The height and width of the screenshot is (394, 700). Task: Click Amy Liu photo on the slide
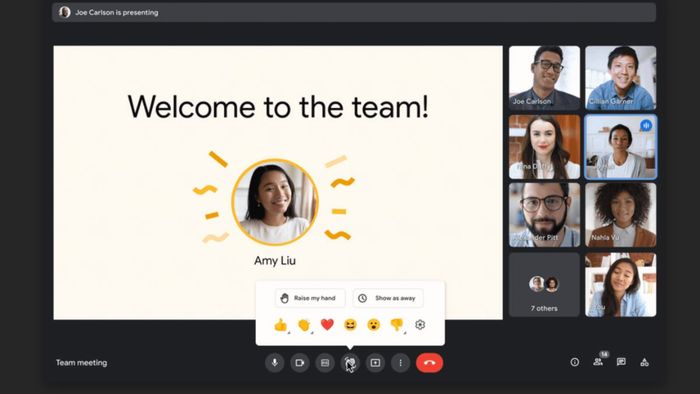(275, 202)
